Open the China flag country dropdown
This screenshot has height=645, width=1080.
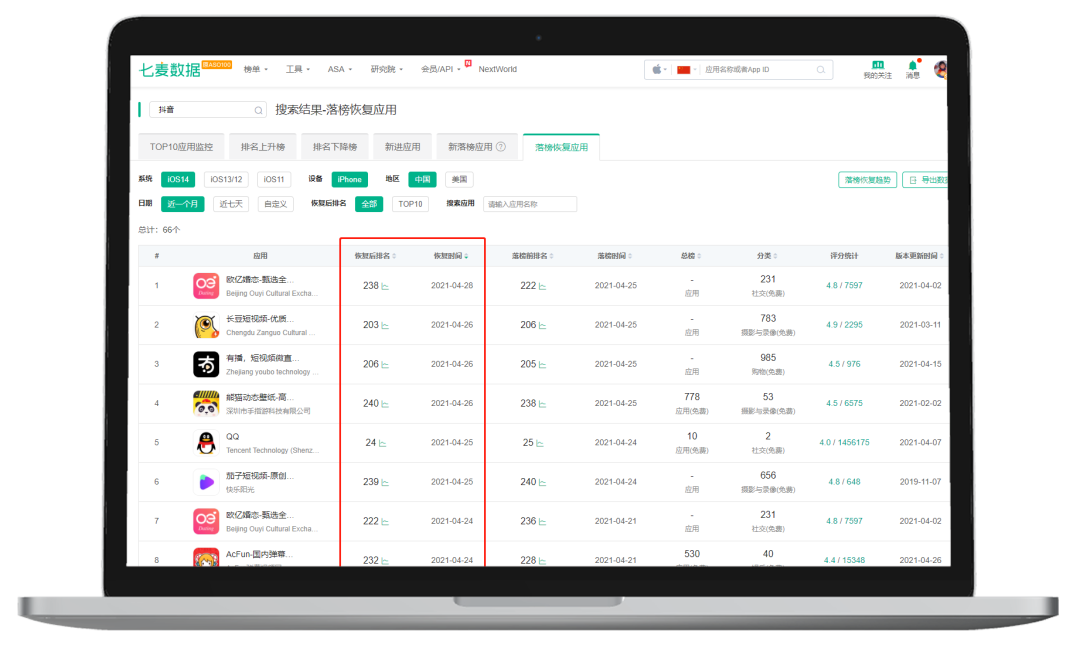(x=687, y=70)
